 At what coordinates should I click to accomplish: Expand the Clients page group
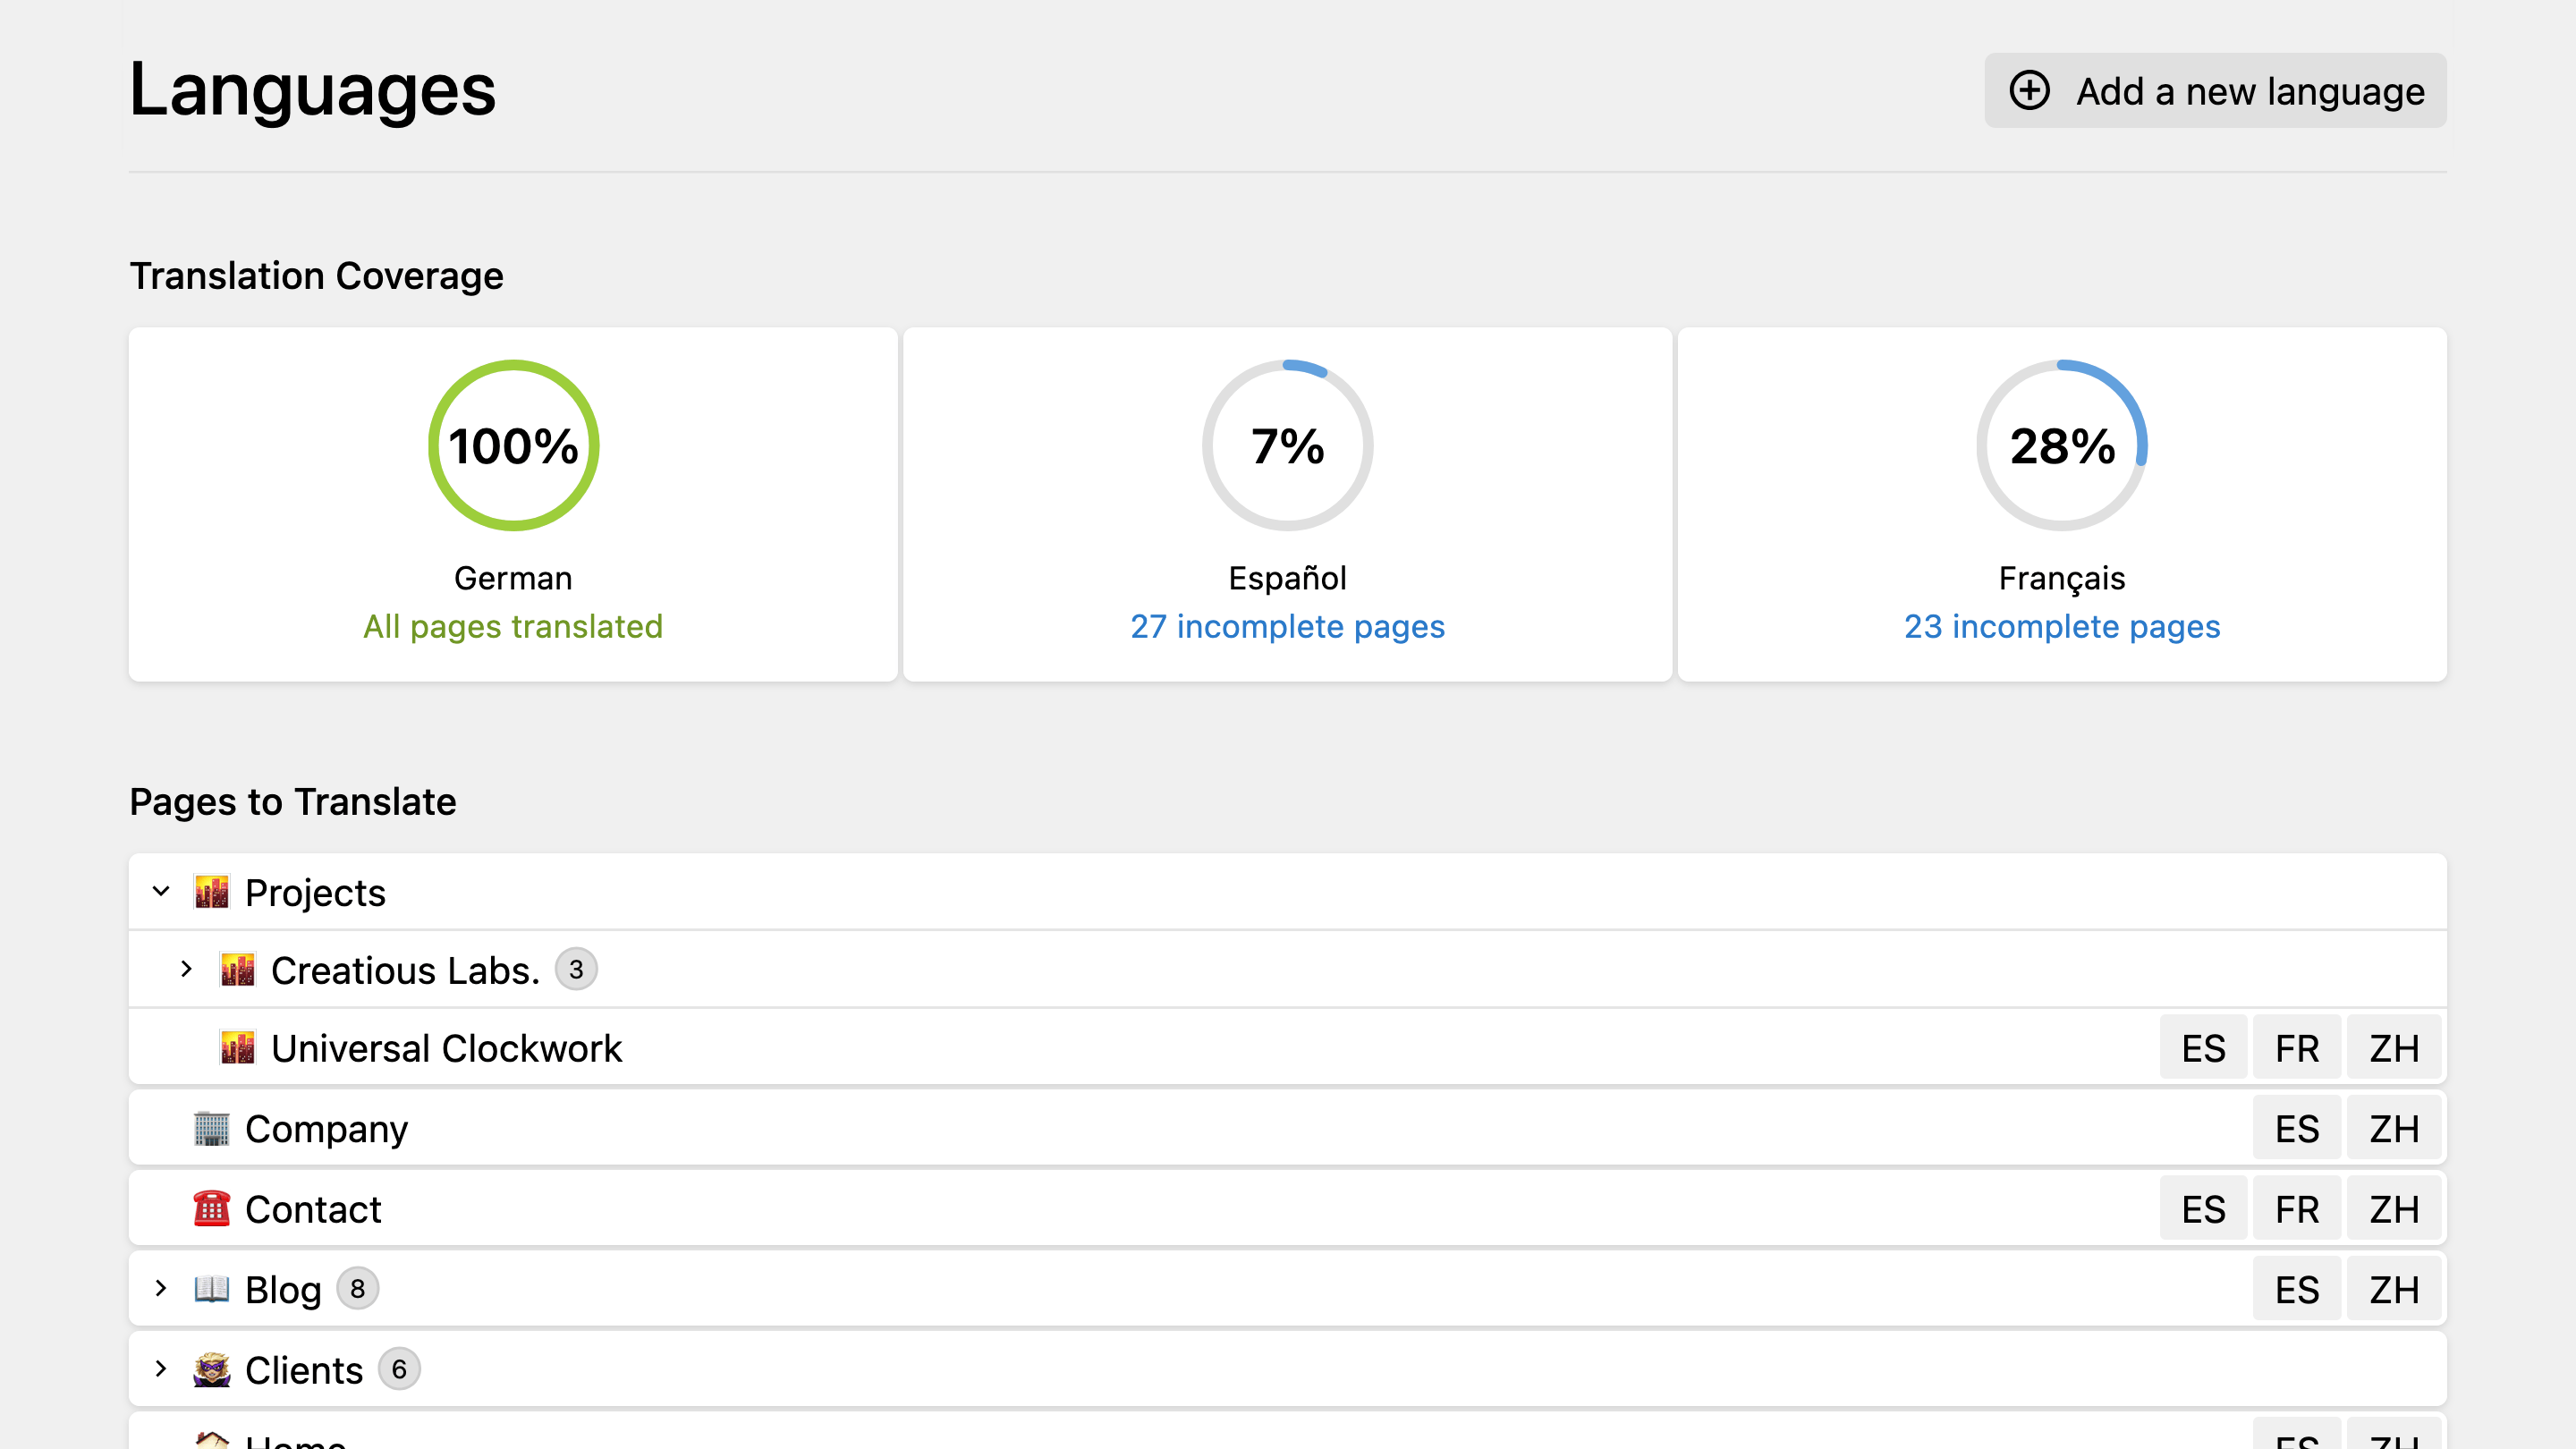161,1370
